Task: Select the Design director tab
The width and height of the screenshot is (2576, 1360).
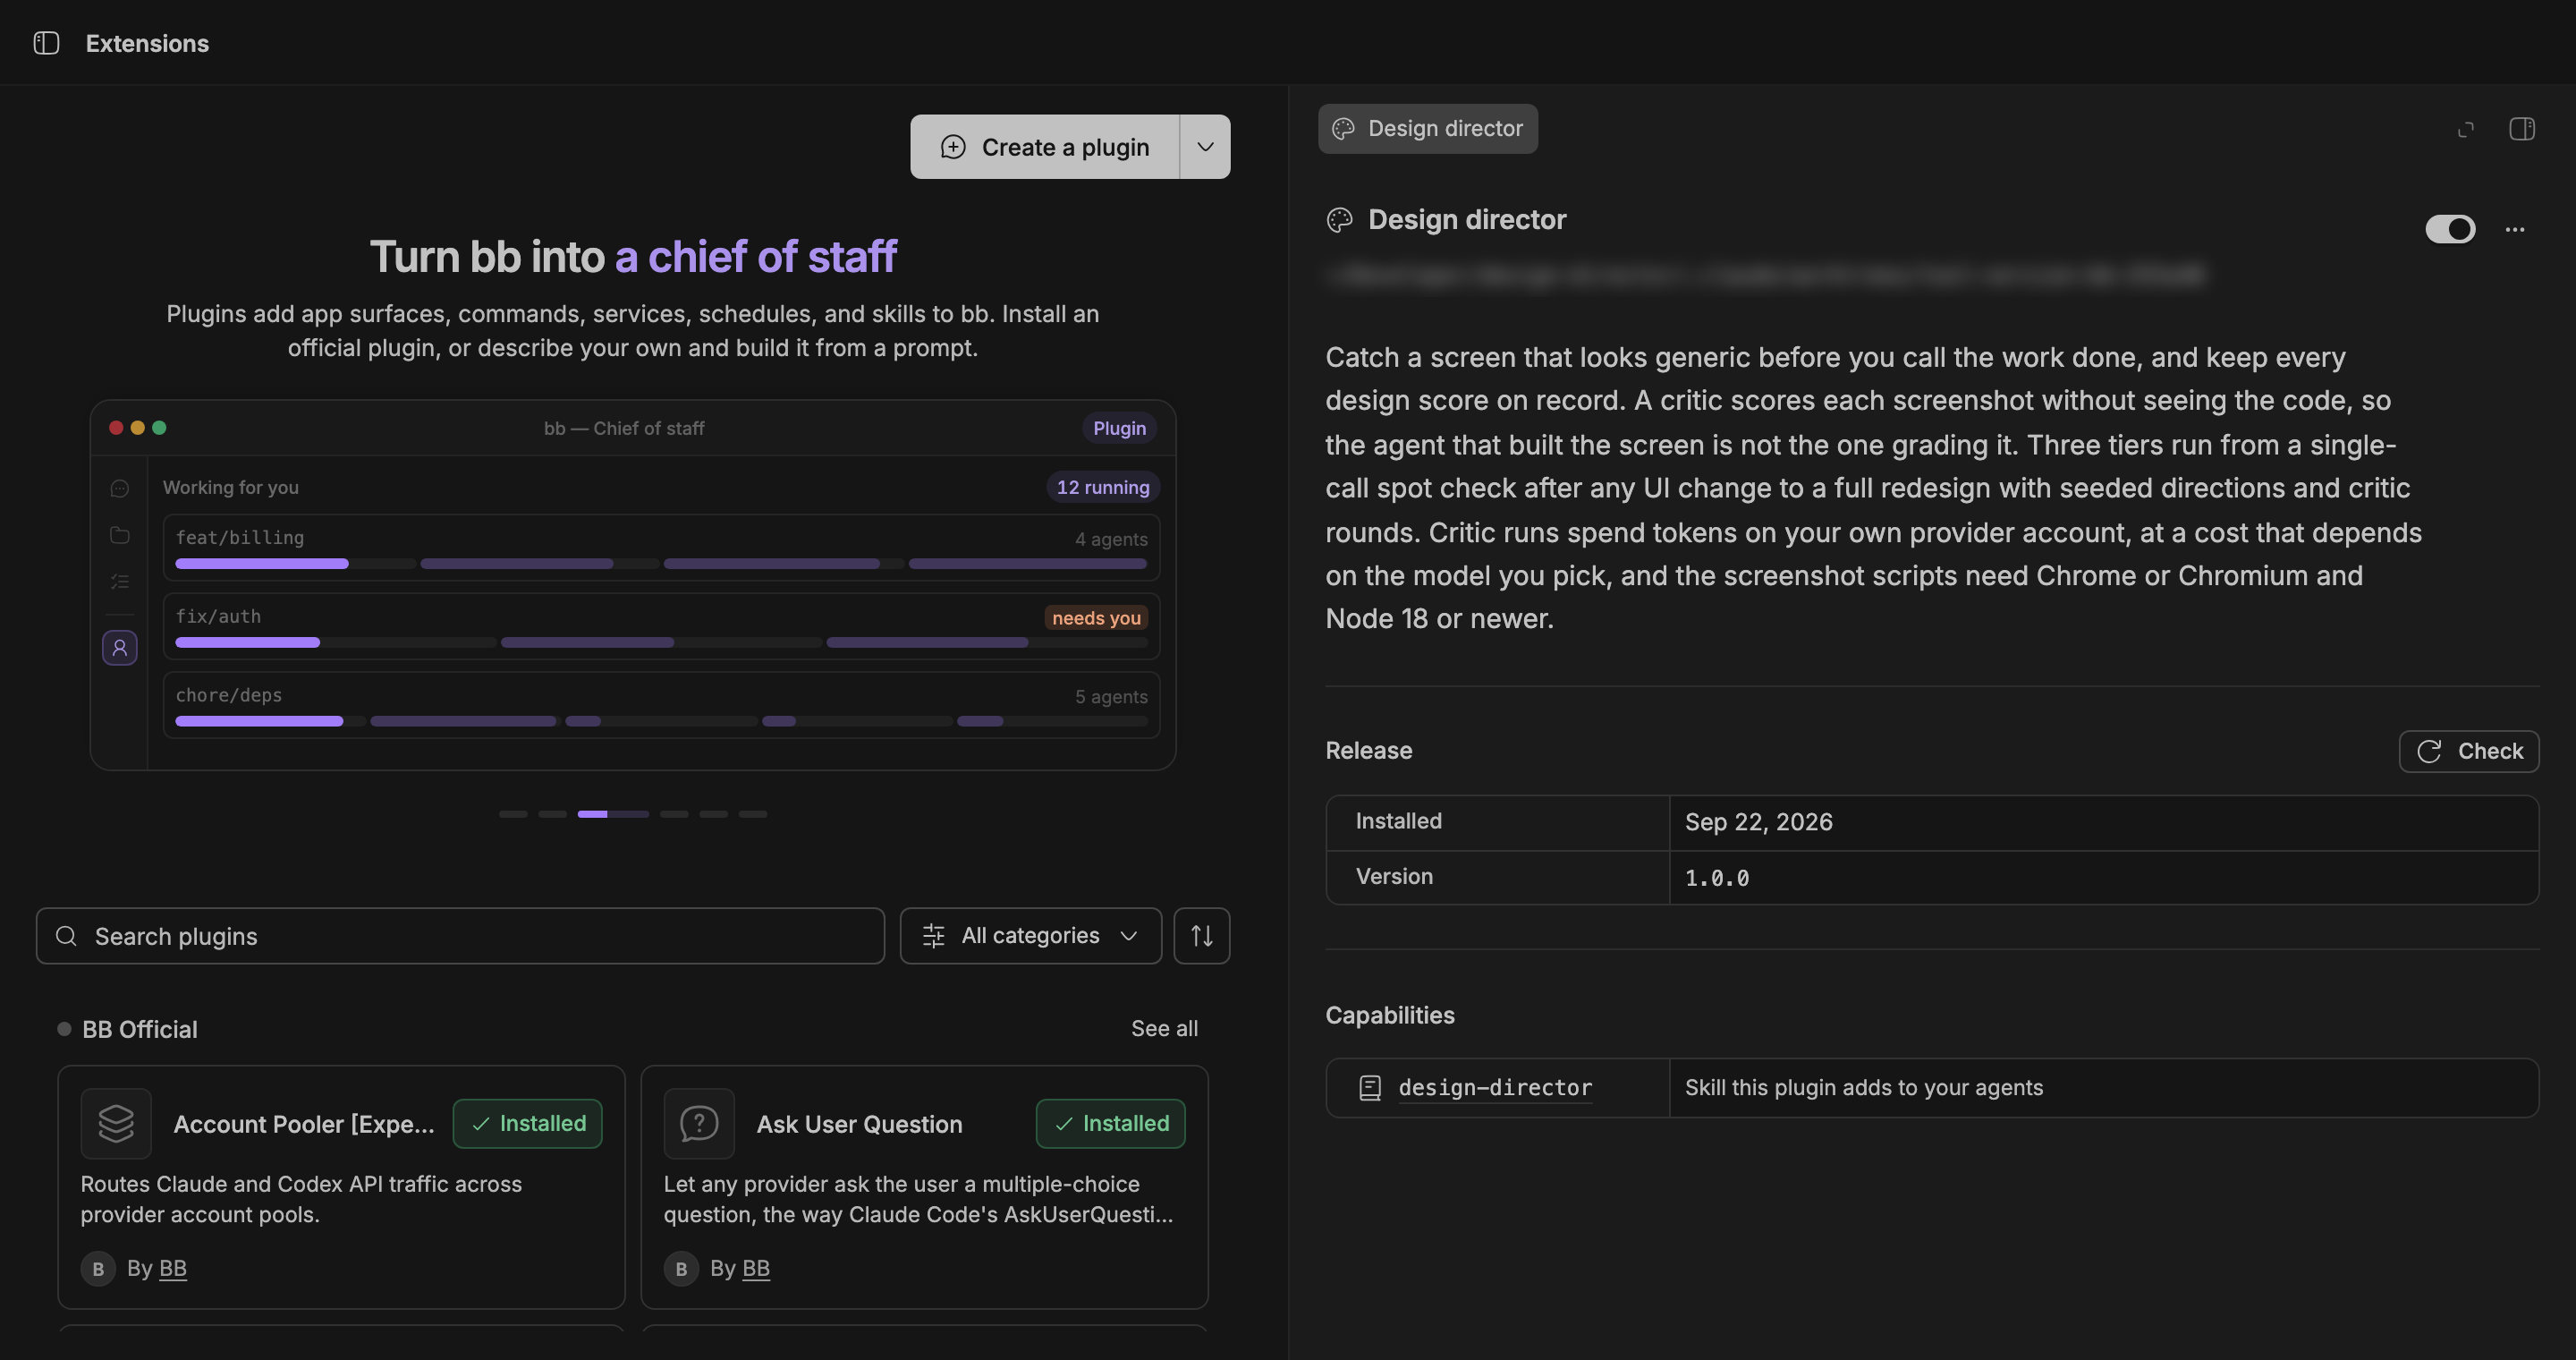Action: (1427, 129)
